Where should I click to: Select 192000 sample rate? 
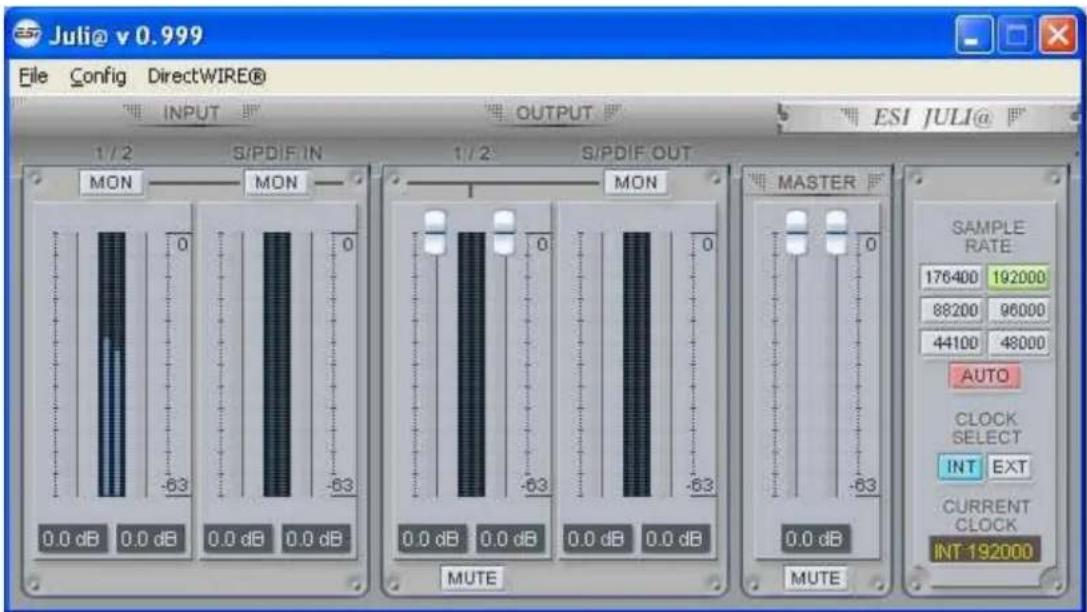point(1018,277)
